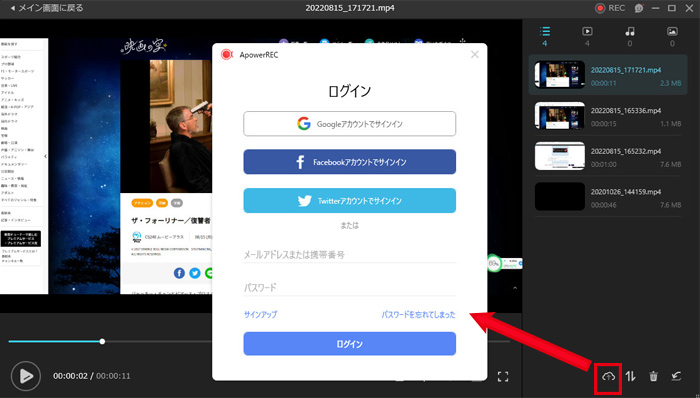This screenshot has width=700, height=398.
Task: Focus the パスワード input field
Action: pyautogui.click(x=350, y=287)
